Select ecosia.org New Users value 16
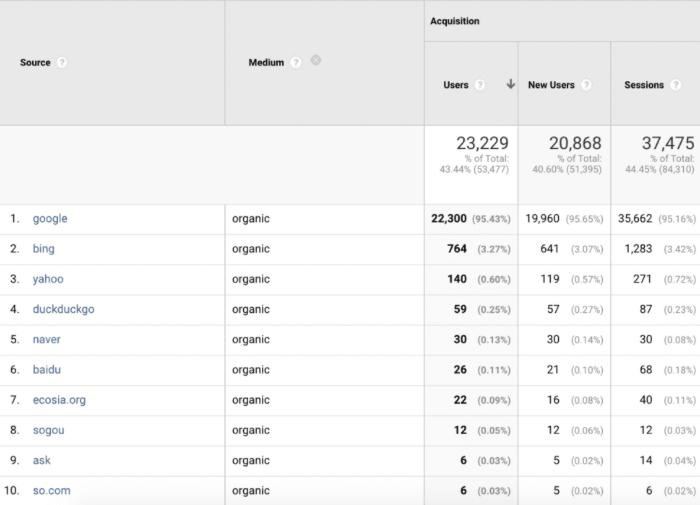Image resolution: width=700 pixels, height=505 pixels. pyautogui.click(x=553, y=400)
